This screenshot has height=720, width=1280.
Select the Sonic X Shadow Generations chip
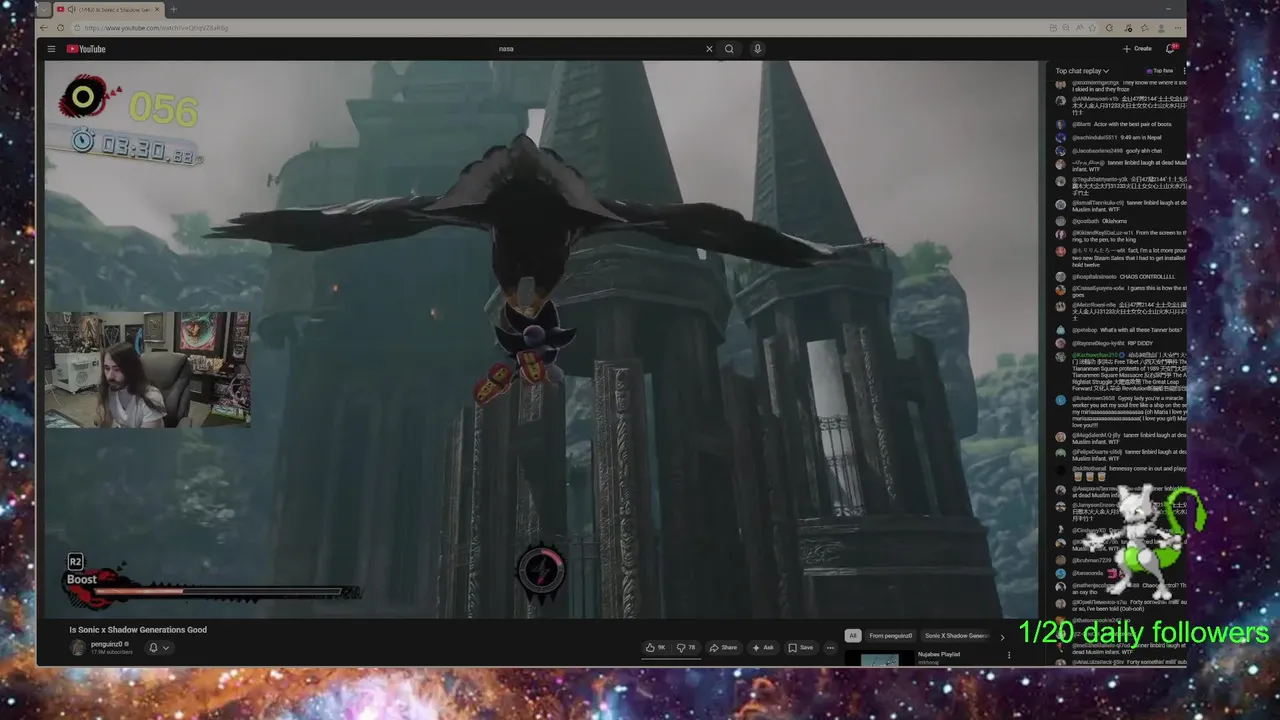pos(956,636)
